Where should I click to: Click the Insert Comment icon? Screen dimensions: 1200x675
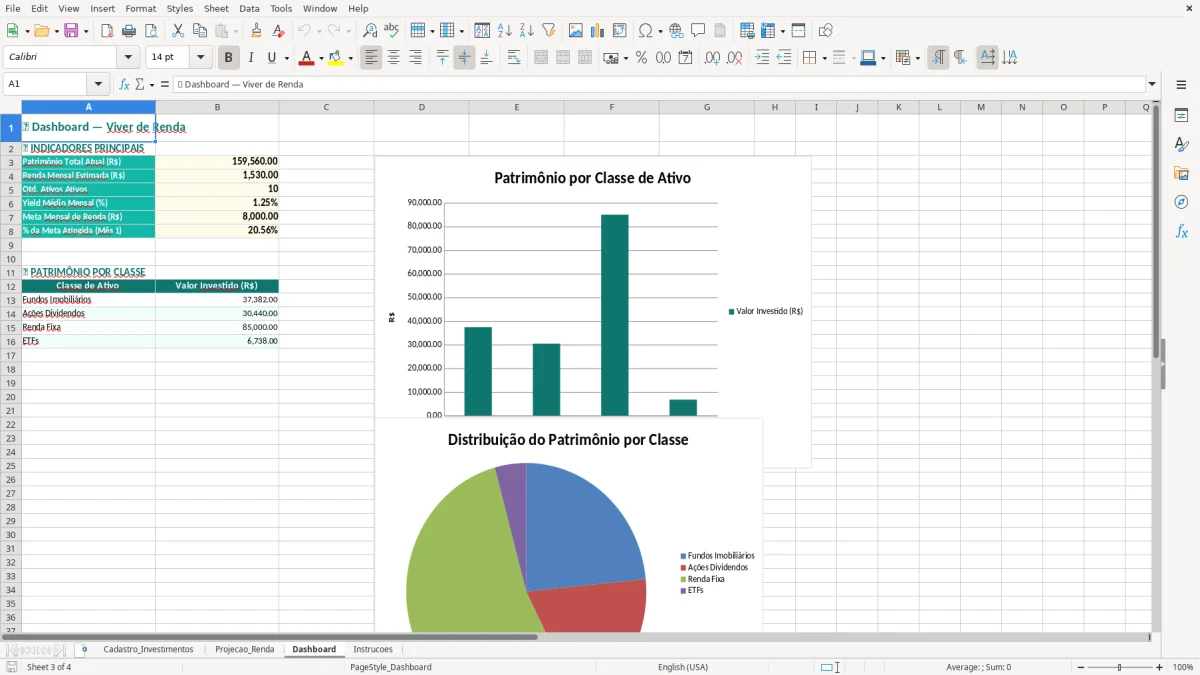click(698, 31)
